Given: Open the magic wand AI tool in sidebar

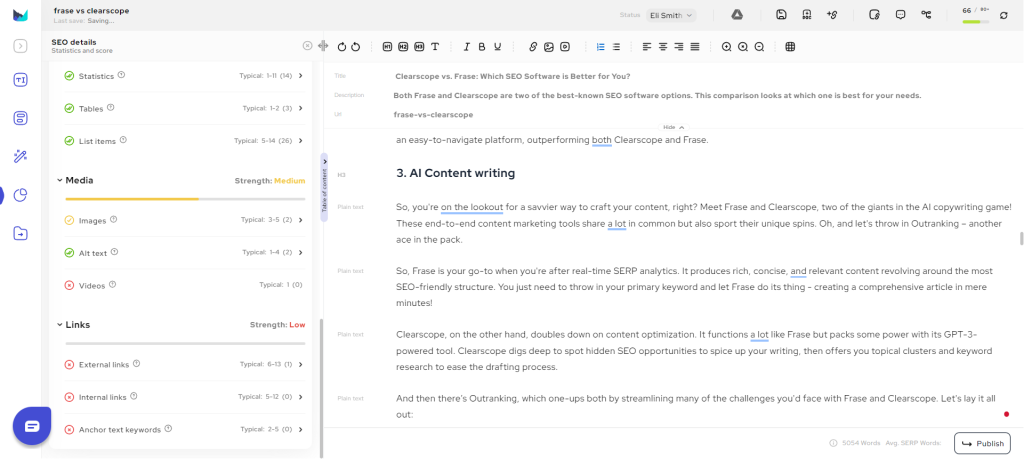Looking at the screenshot, I should coord(20,156).
